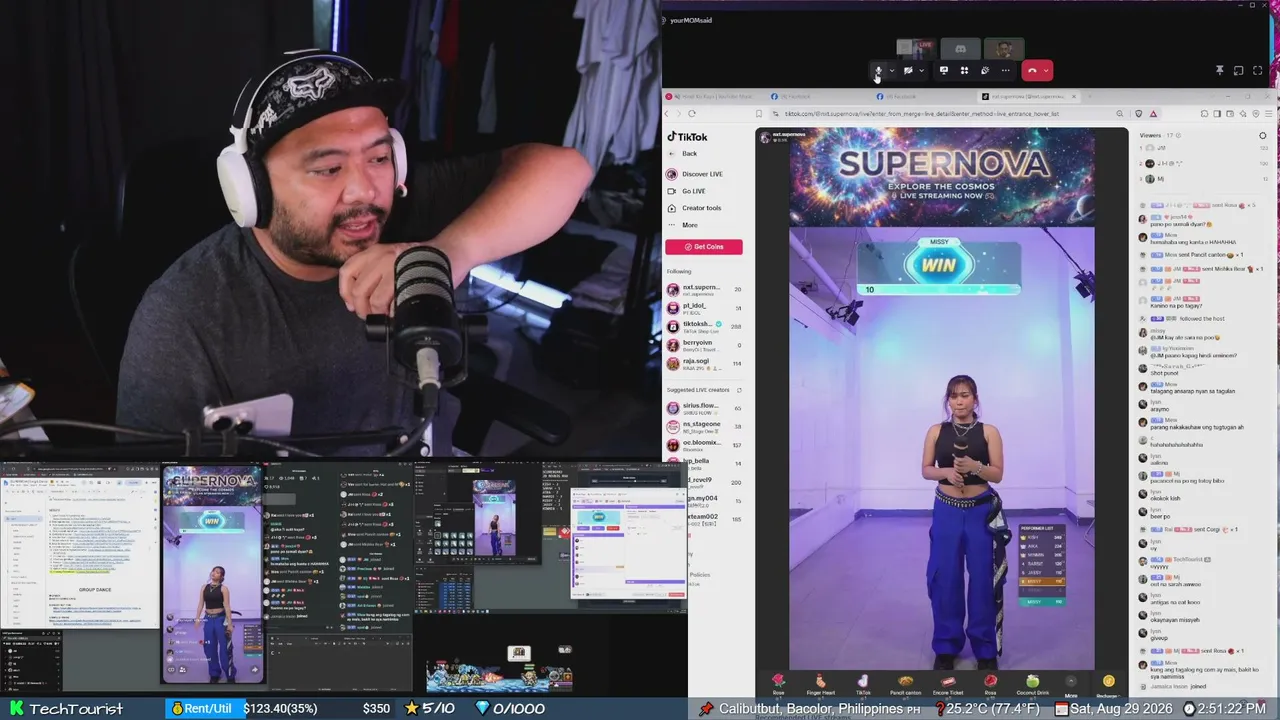Open the activities grid icon in call
The height and width of the screenshot is (720, 1280).
tap(964, 71)
